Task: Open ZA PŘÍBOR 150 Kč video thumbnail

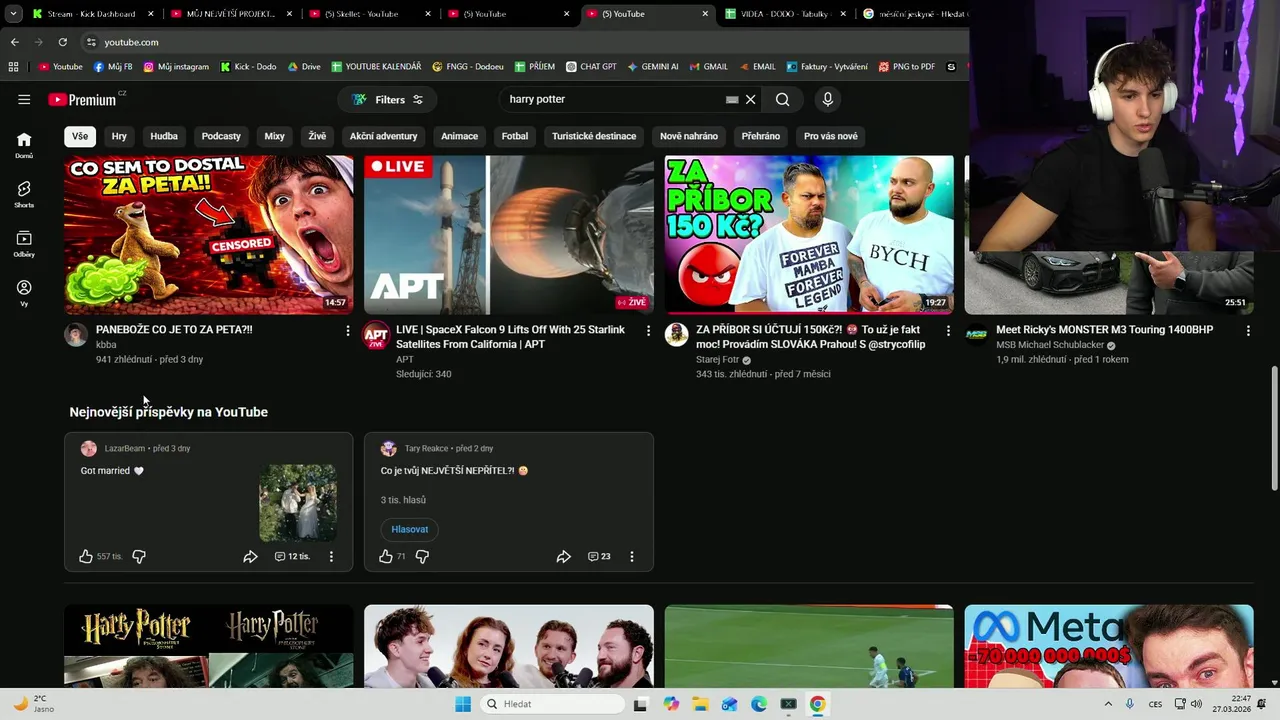Action: [x=809, y=235]
